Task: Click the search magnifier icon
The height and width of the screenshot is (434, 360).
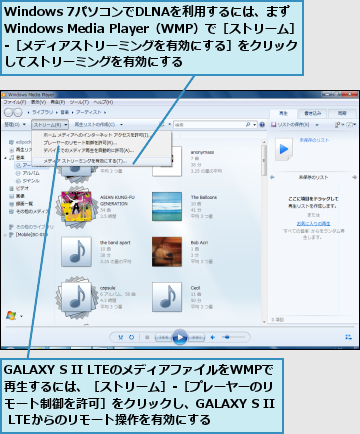Action: [248, 125]
